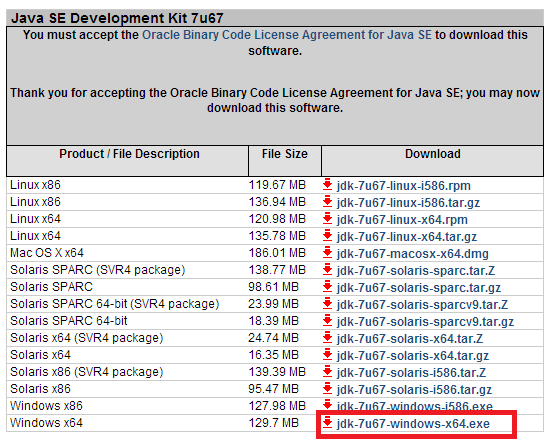Click download arrow icon for jdk-7u67-windows-x64.exe

tap(327, 422)
